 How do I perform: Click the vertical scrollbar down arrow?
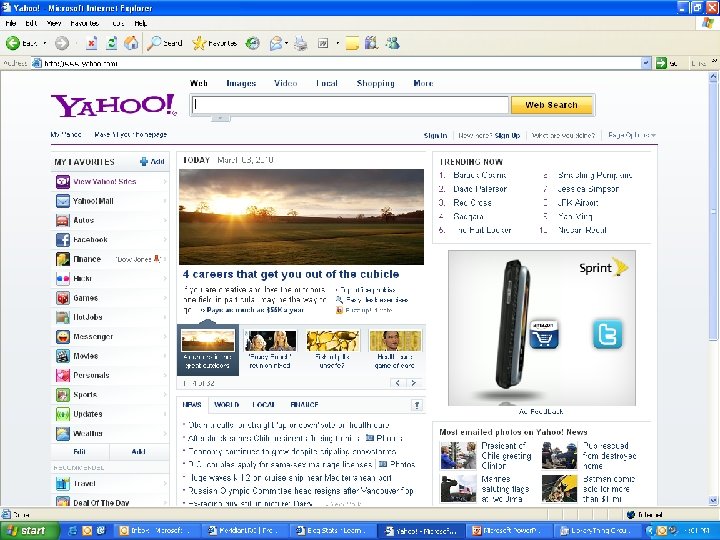713,501
